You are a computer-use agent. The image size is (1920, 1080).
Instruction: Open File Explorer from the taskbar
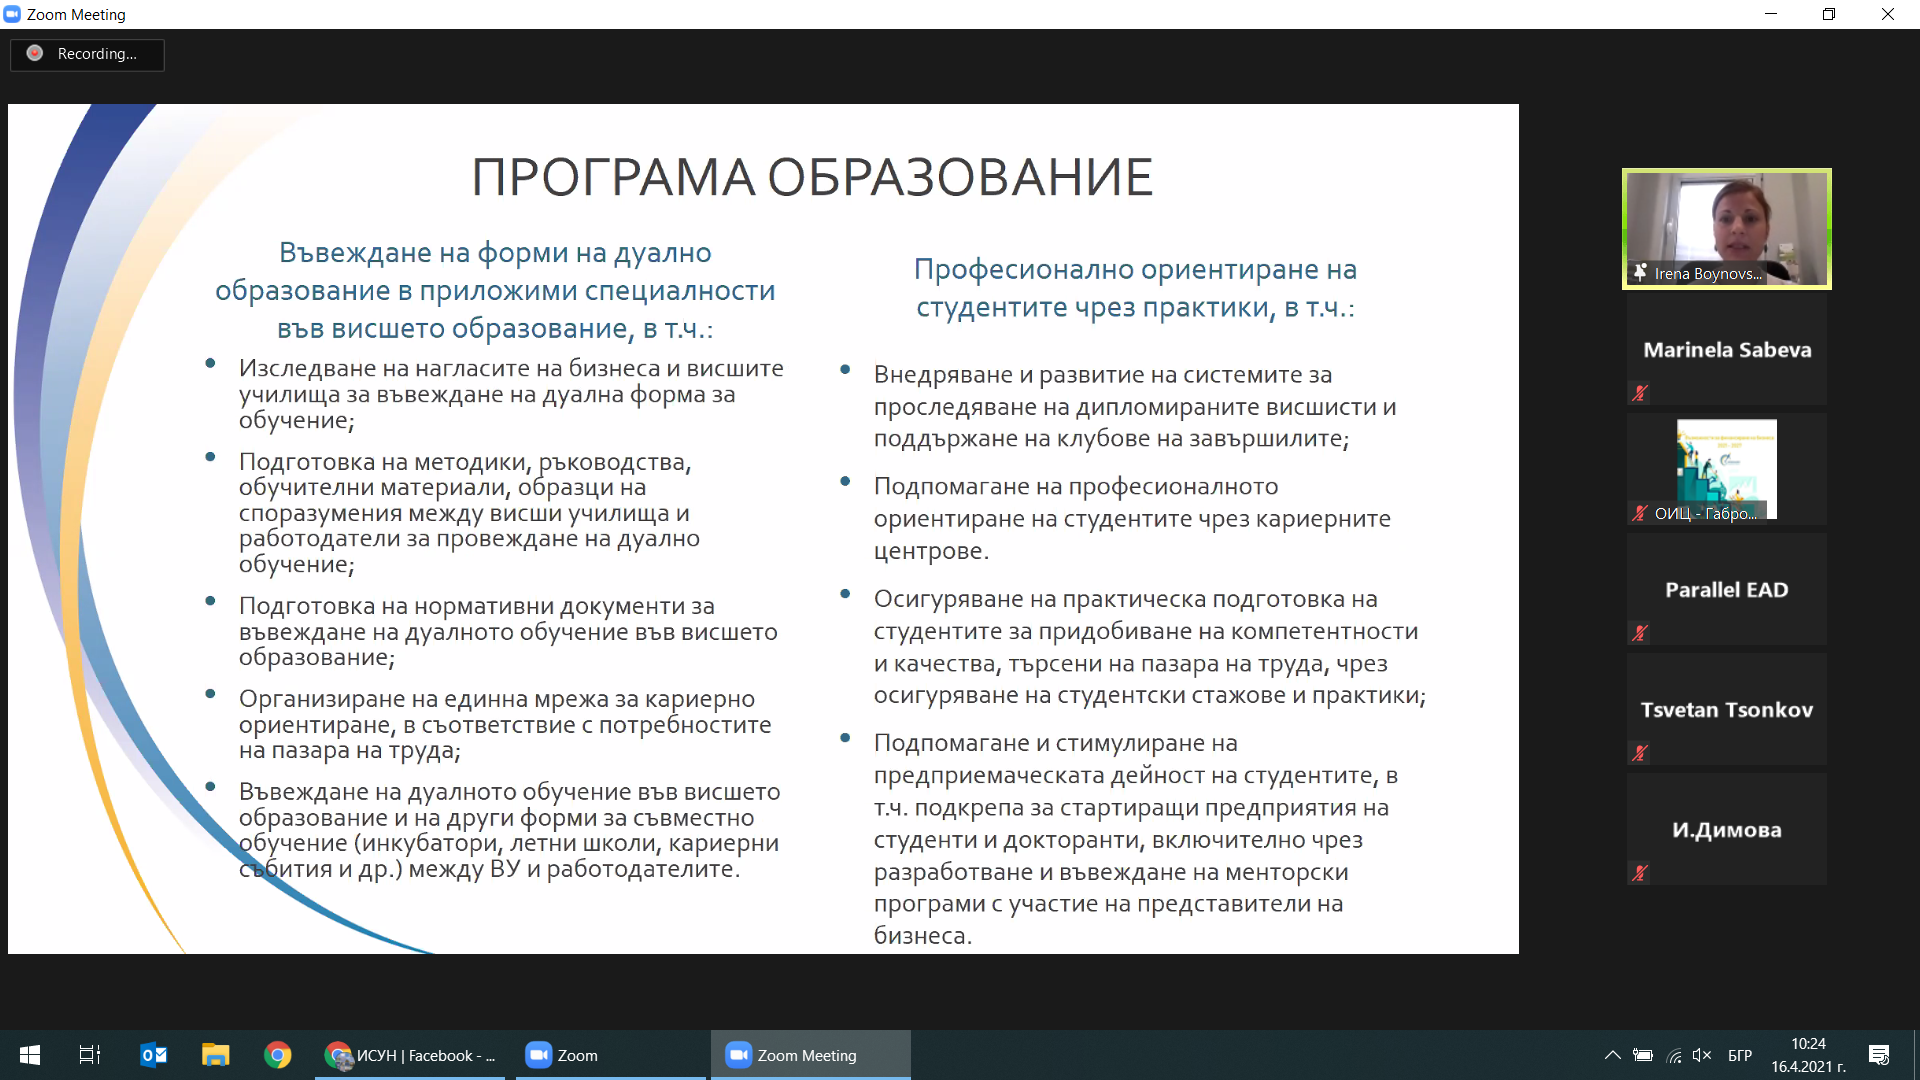215,1055
